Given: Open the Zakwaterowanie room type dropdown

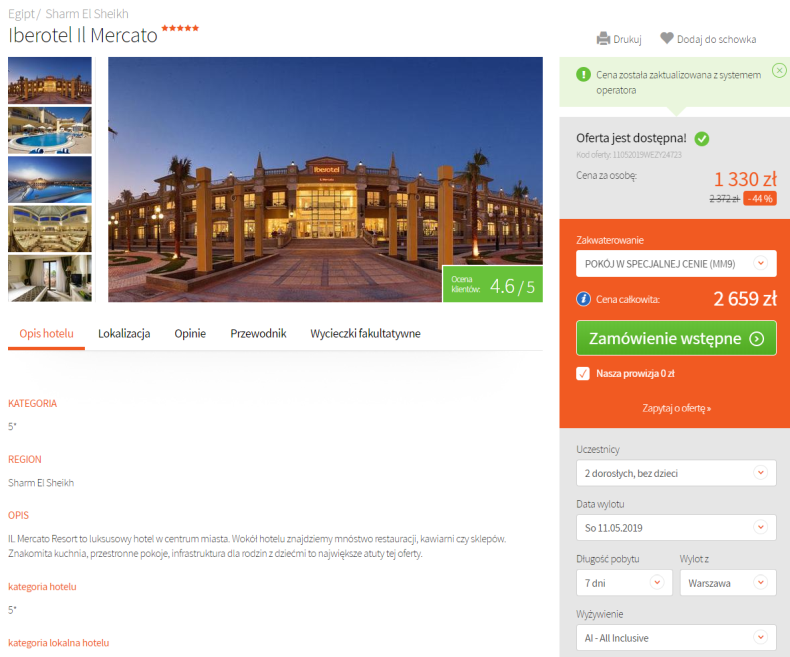Looking at the screenshot, I should pyautogui.click(x=676, y=264).
